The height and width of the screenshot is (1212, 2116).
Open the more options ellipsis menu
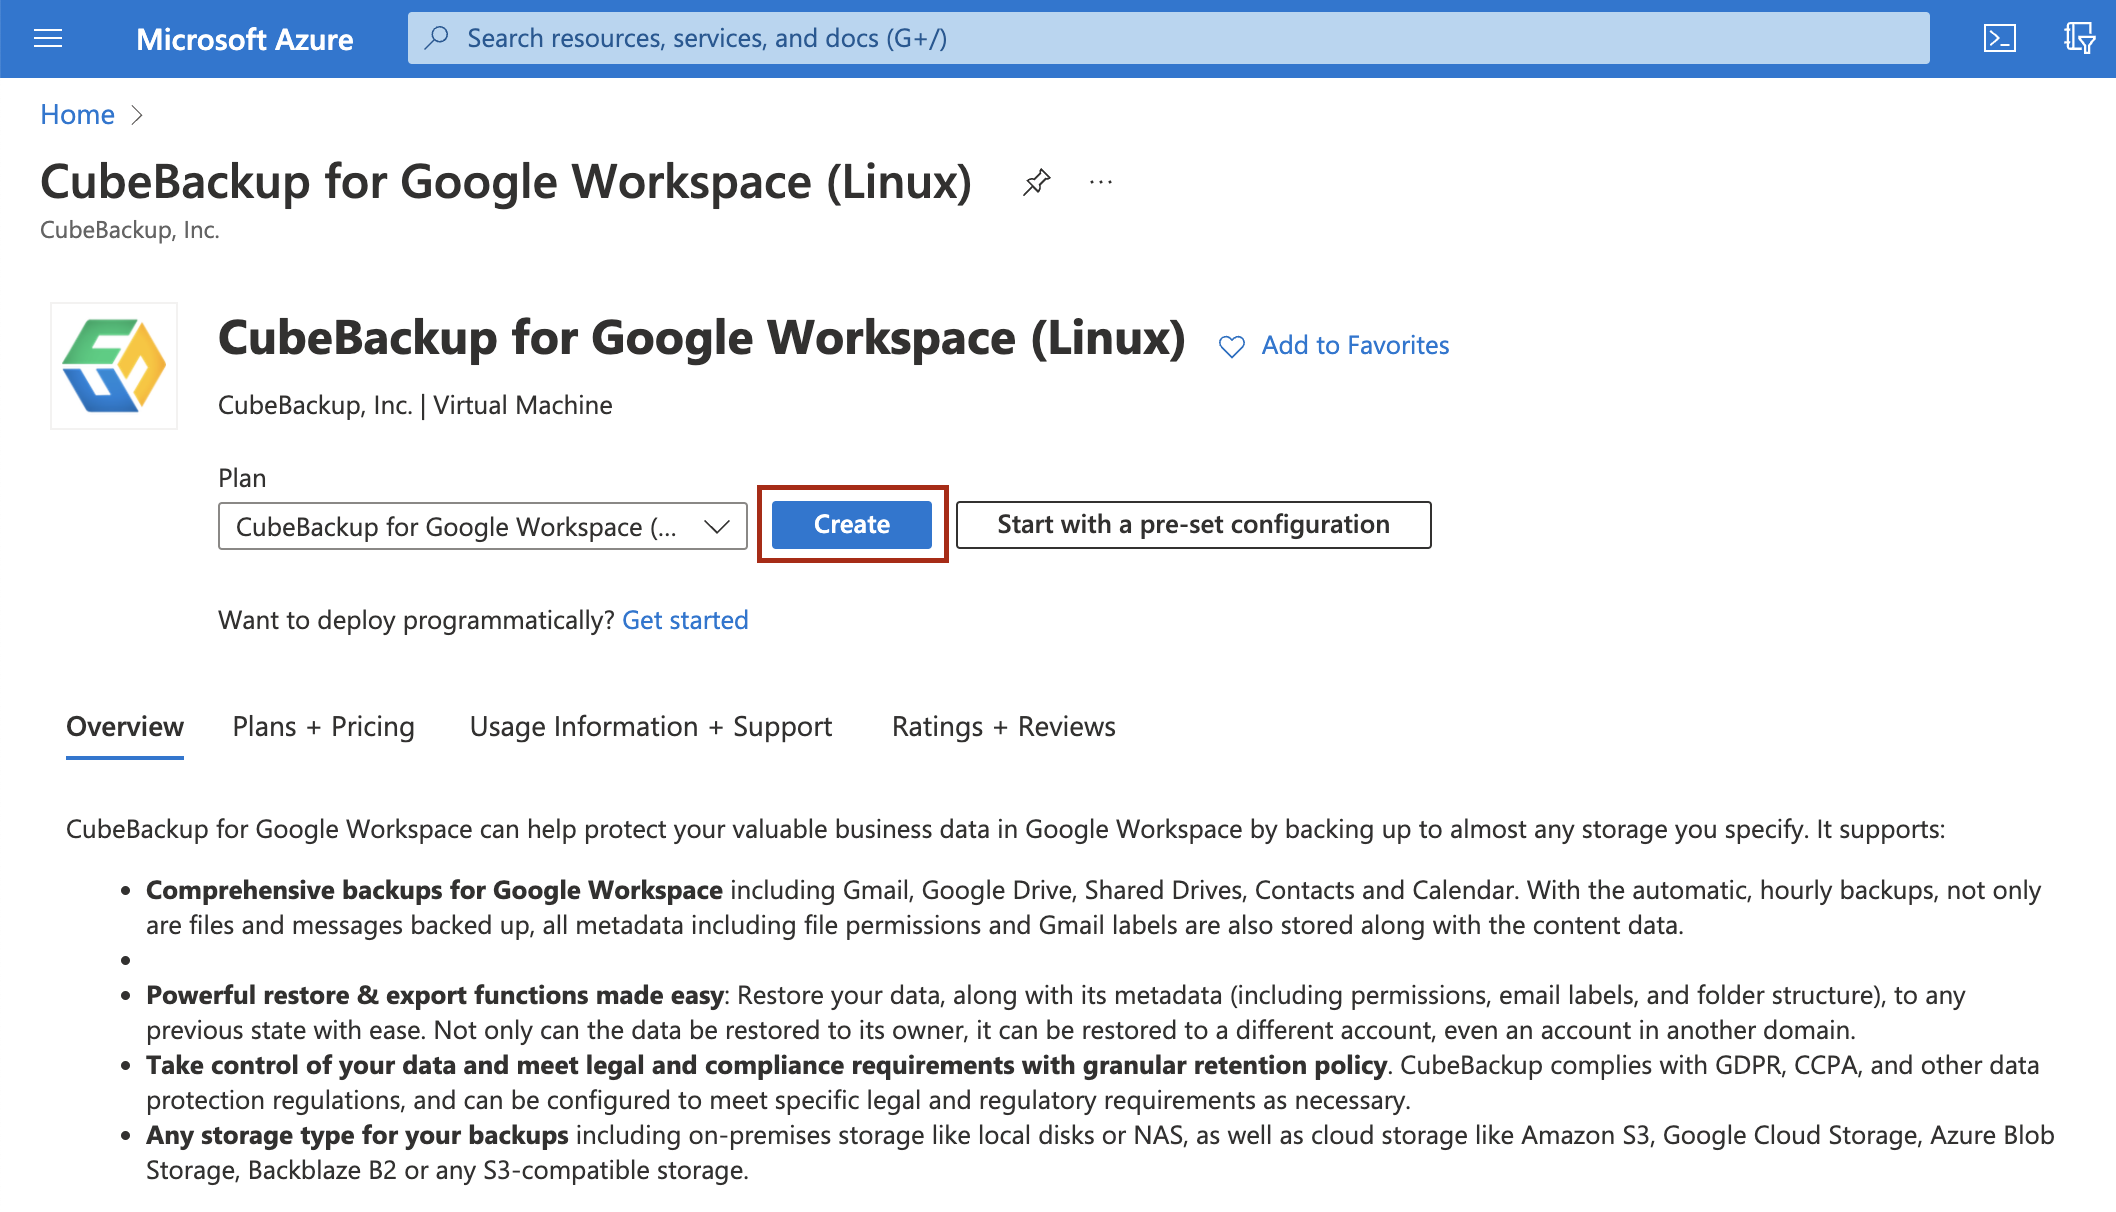pyautogui.click(x=1101, y=182)
